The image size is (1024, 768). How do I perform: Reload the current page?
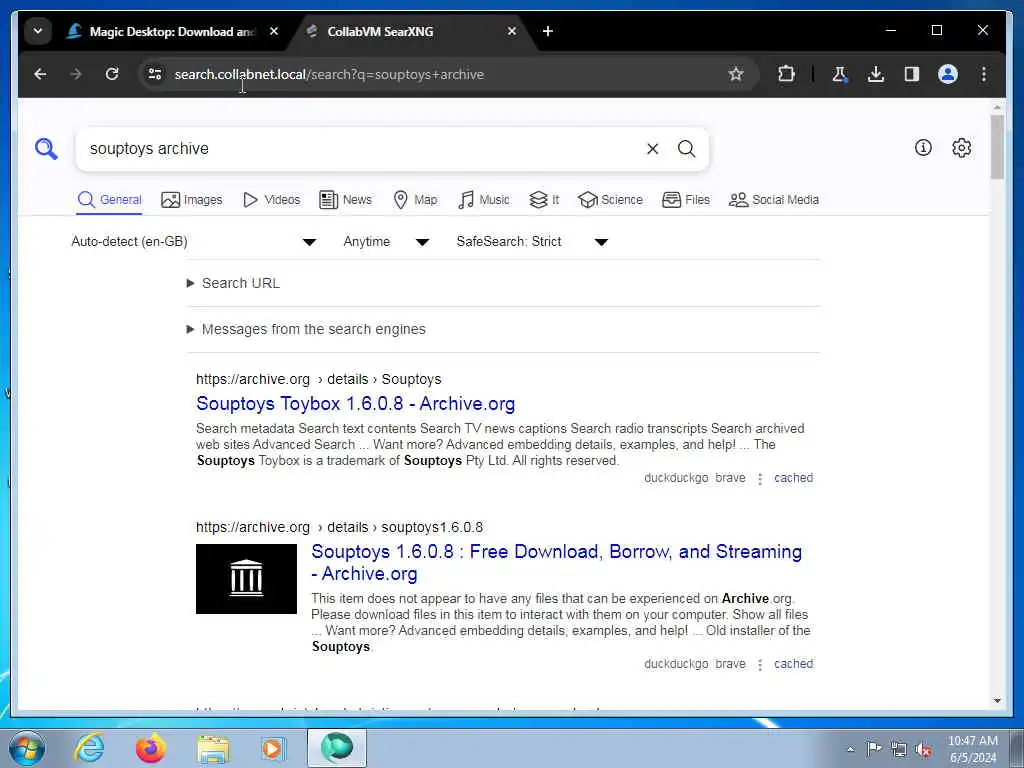(112, 74)
